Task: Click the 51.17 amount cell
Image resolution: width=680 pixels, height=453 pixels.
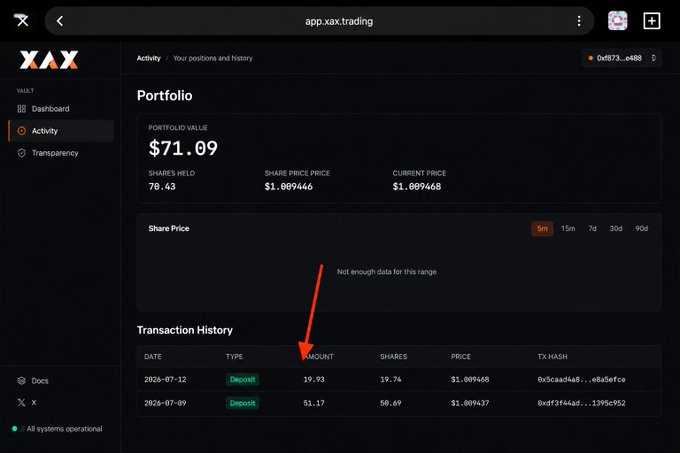Action: point(314,403)
